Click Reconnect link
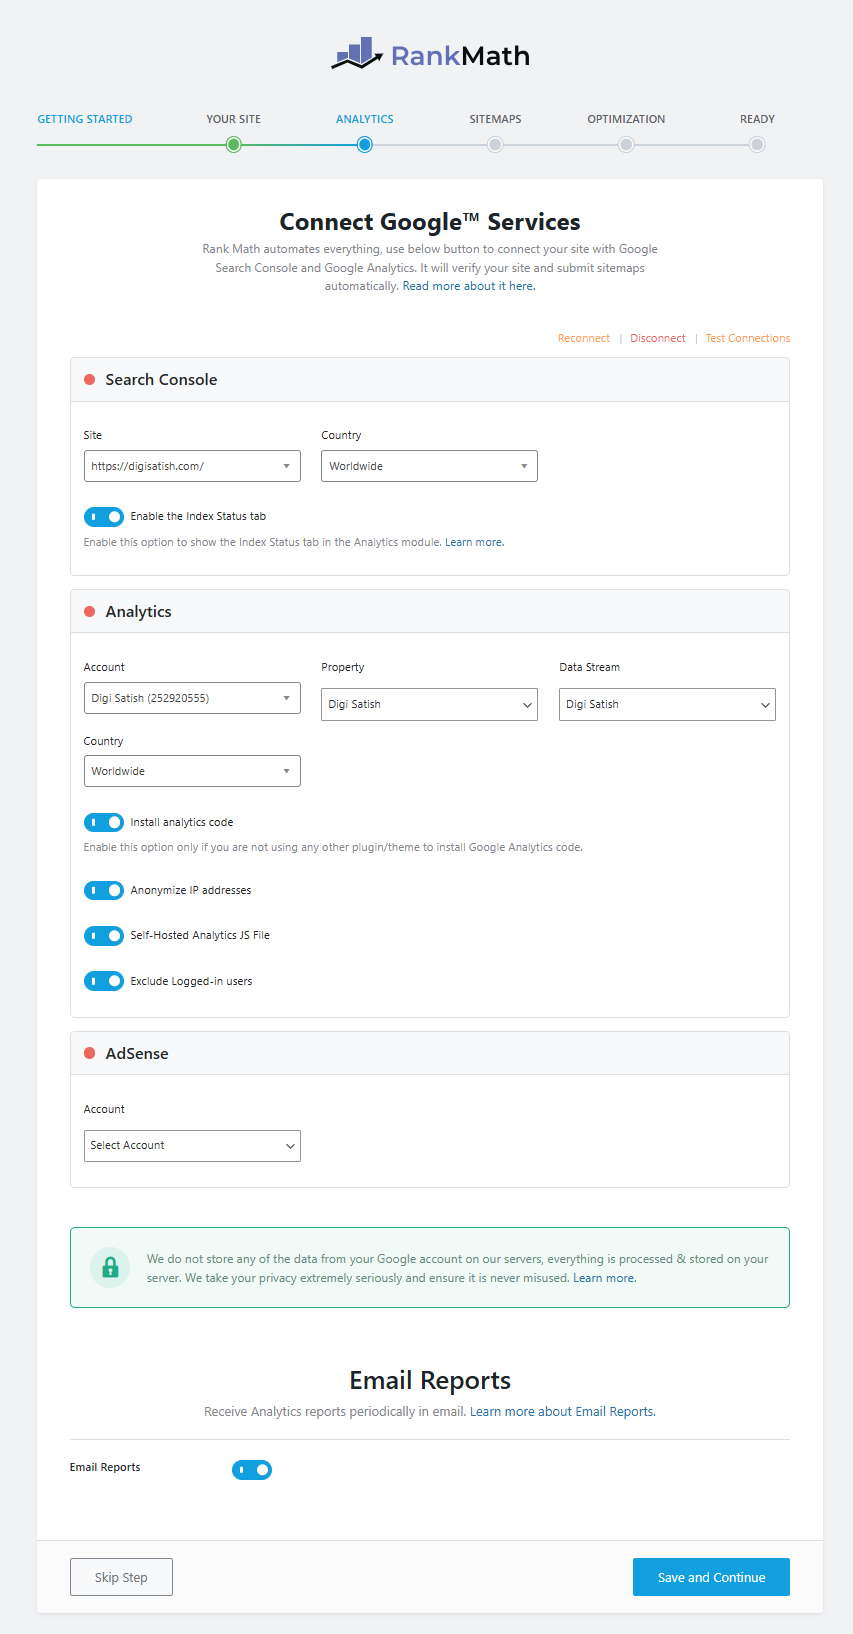 point(584,338)
